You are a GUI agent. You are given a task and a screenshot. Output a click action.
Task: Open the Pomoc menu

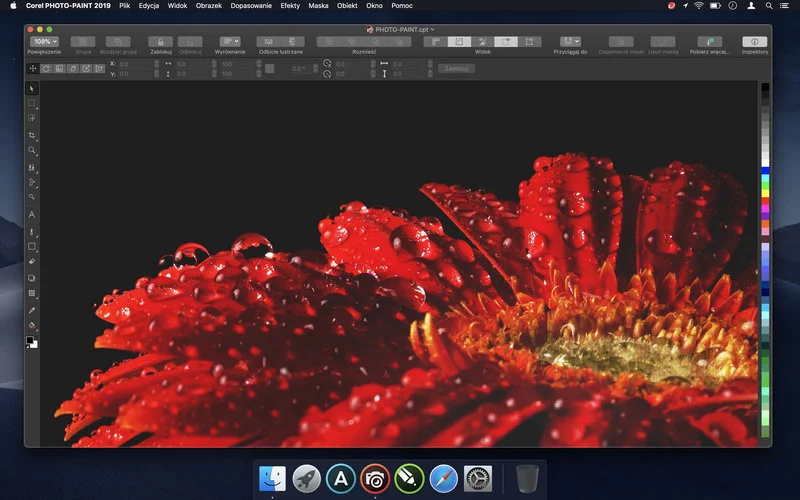[x=402, y=6]
